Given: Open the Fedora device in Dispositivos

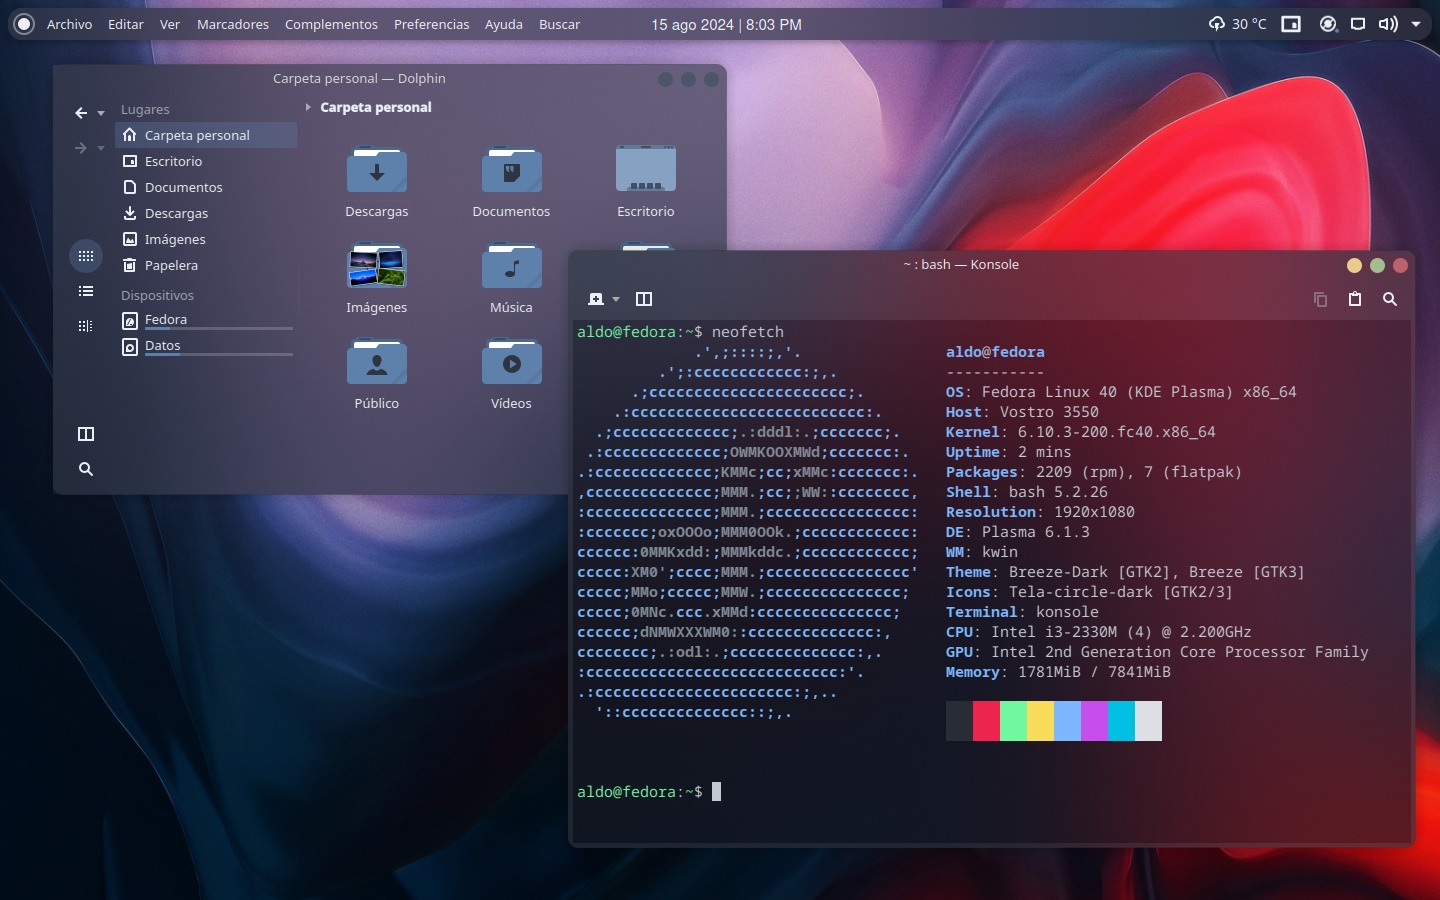Looking at the screenshot, I should pos(206,320).
